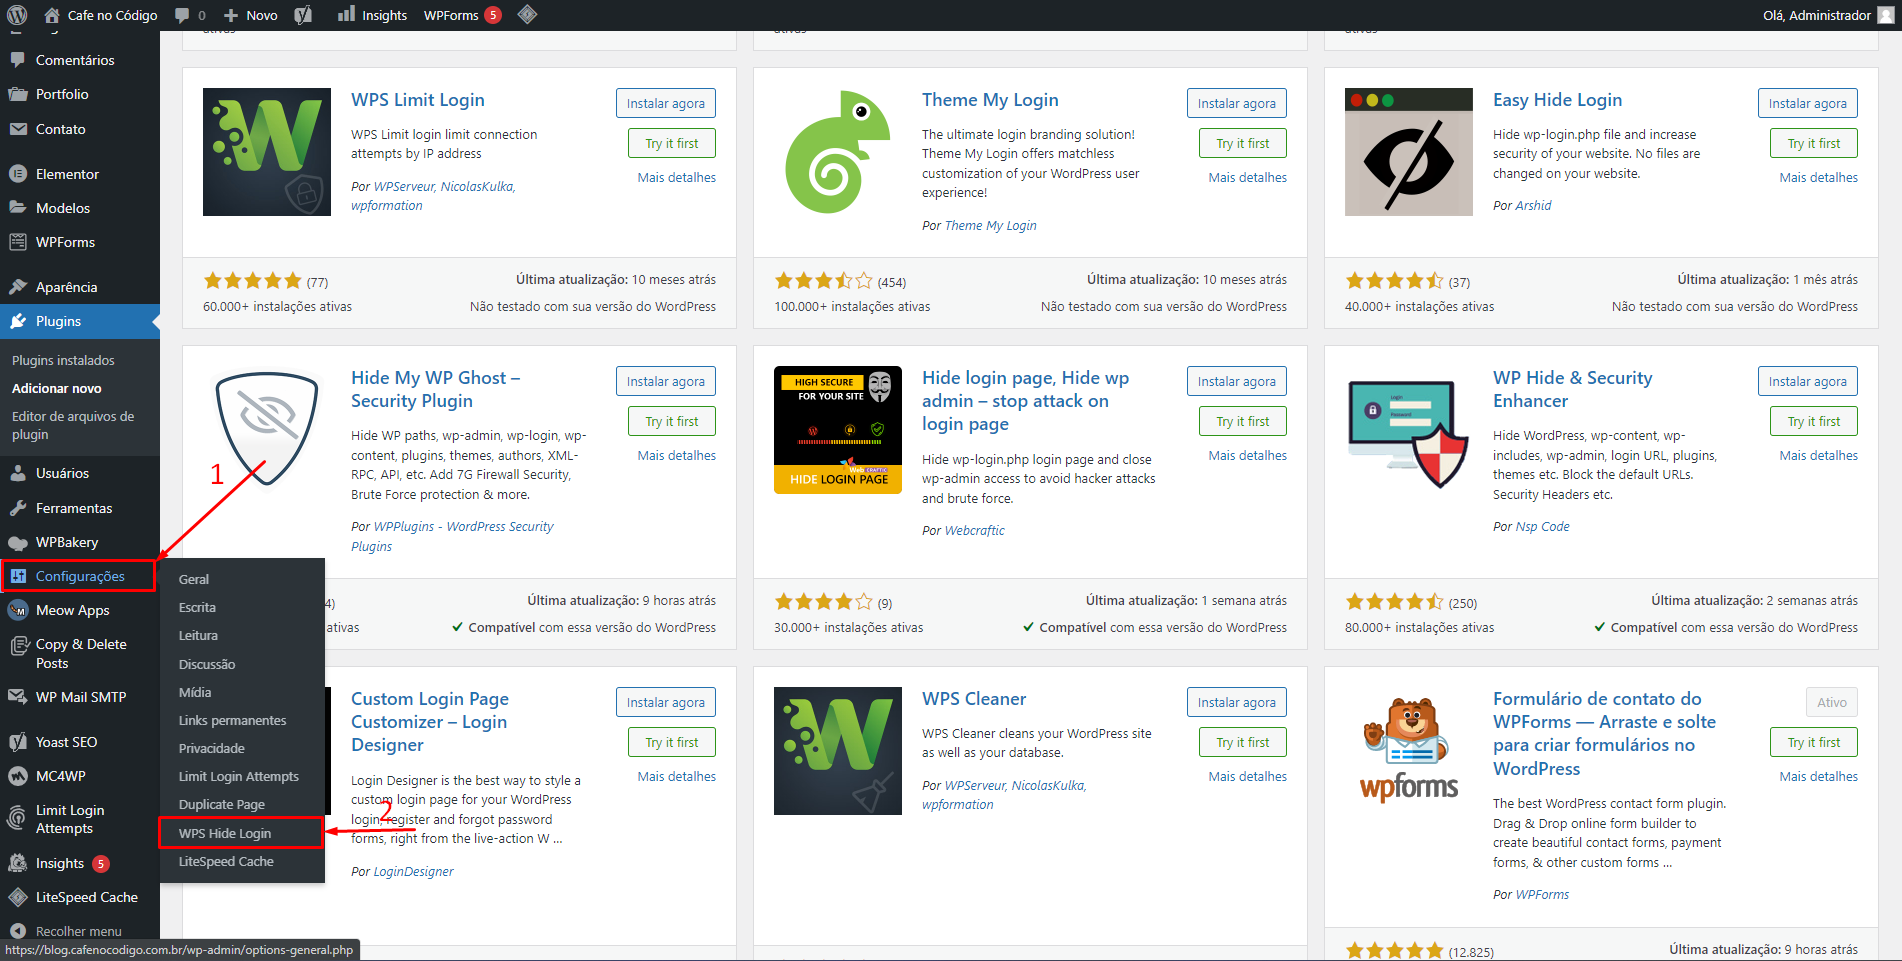
Task: Open WPForms in the top admin bar
Action: tap(462, 15)
